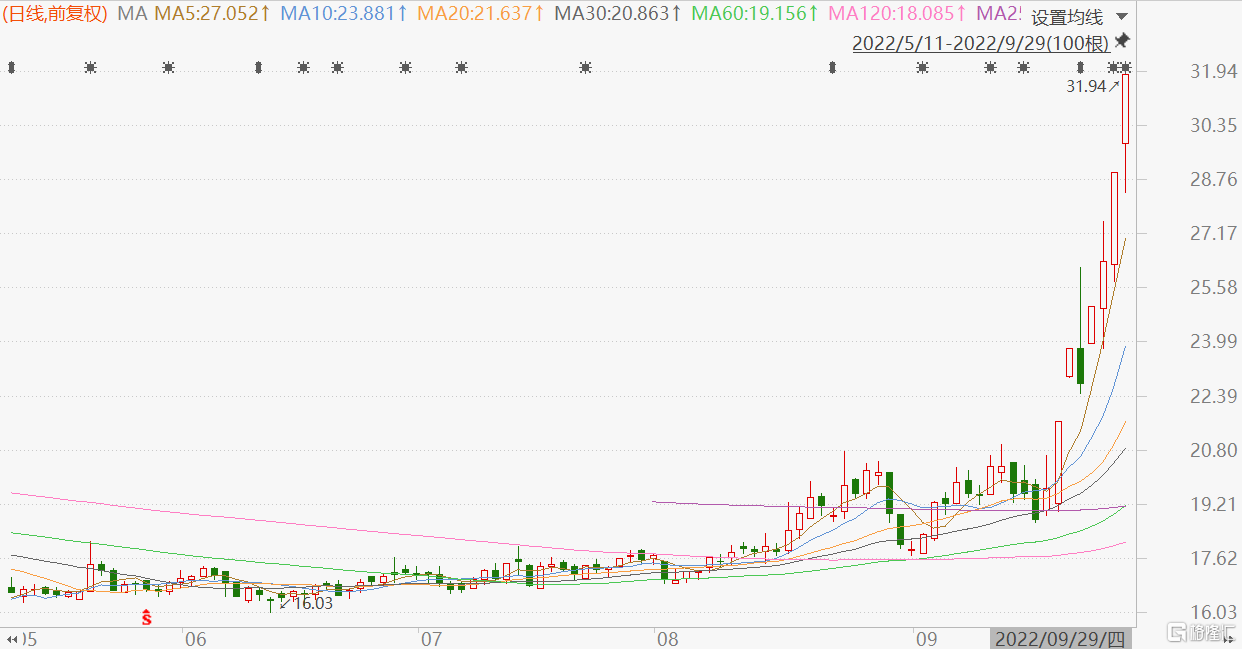
Task: Click the star event marker just before 06 label
Action: [167, 68]
